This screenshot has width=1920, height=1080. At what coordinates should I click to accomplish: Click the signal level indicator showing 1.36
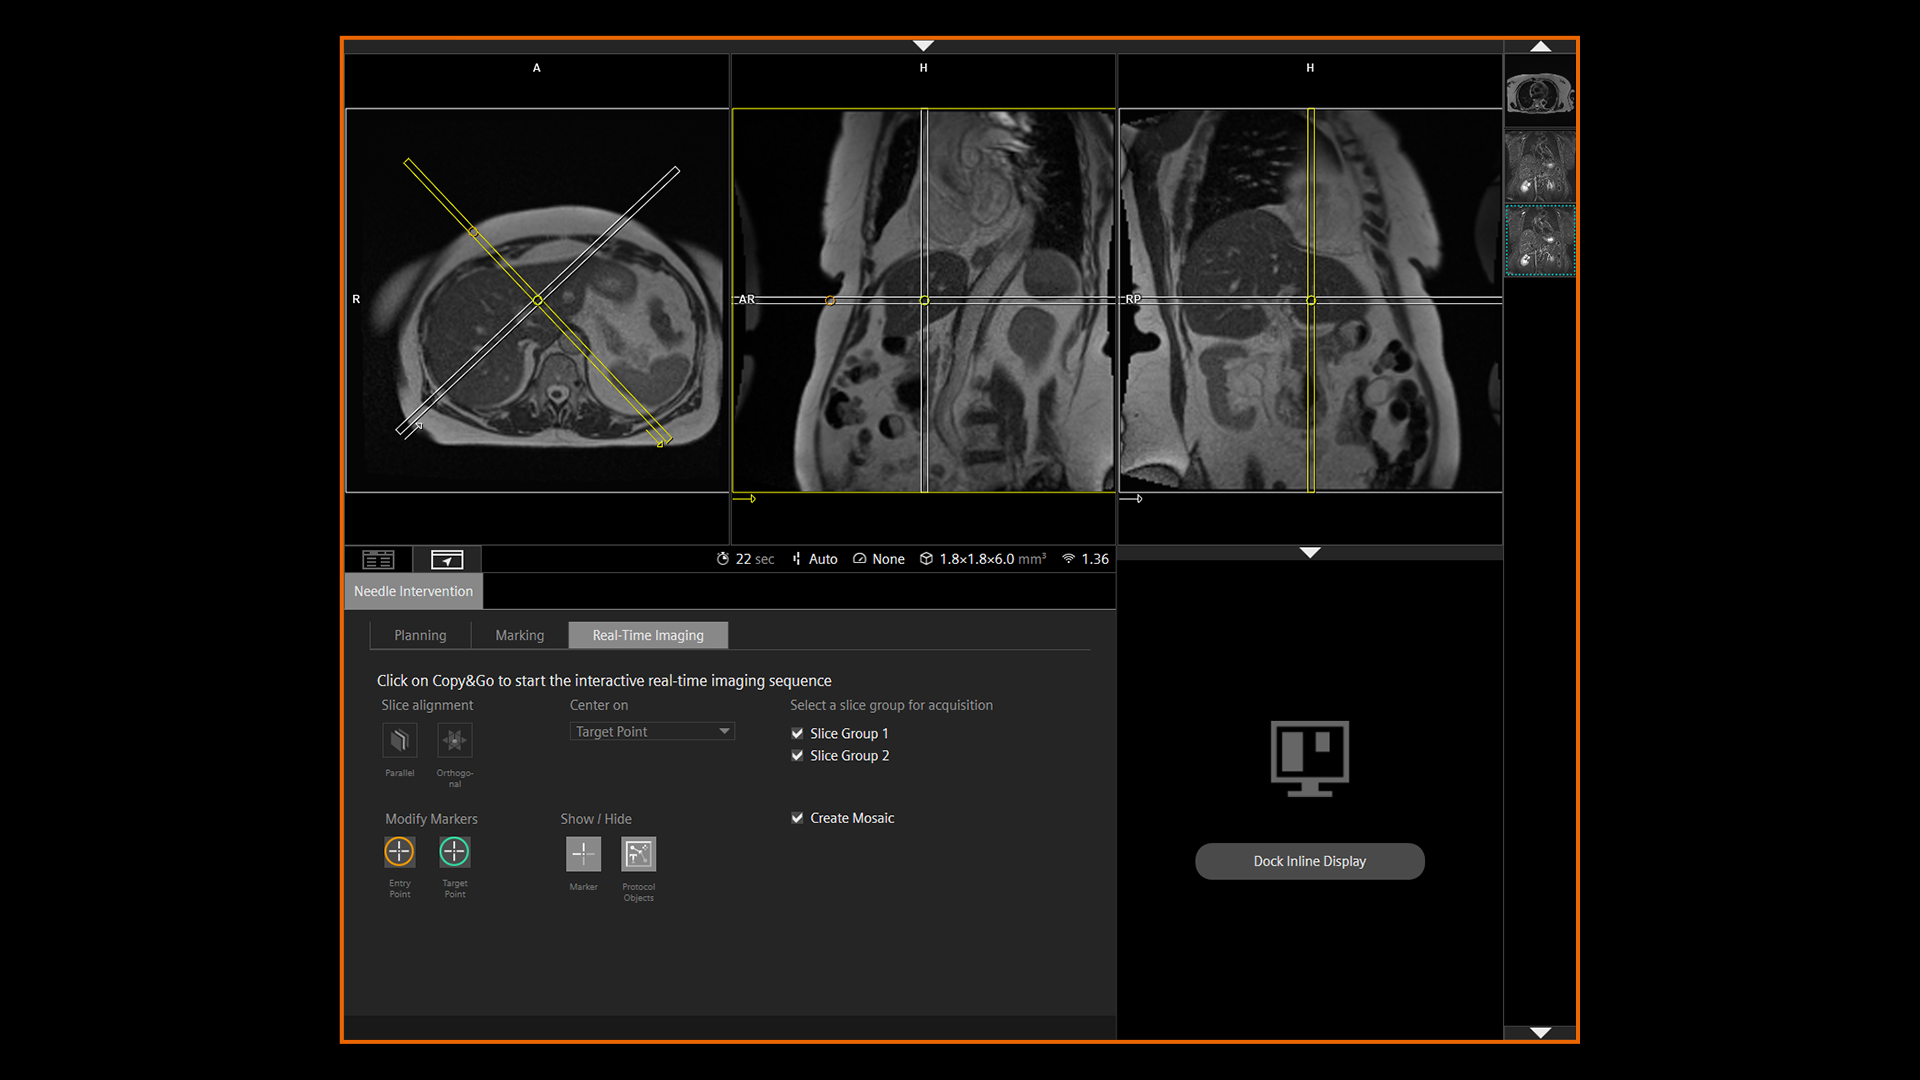point(1085,558)
